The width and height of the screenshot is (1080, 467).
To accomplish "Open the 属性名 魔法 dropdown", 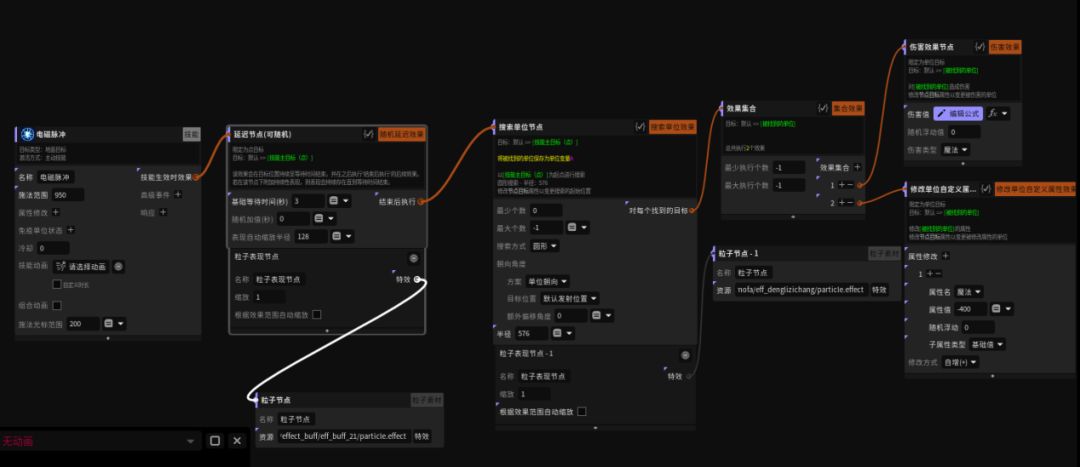I will point(969,291).
